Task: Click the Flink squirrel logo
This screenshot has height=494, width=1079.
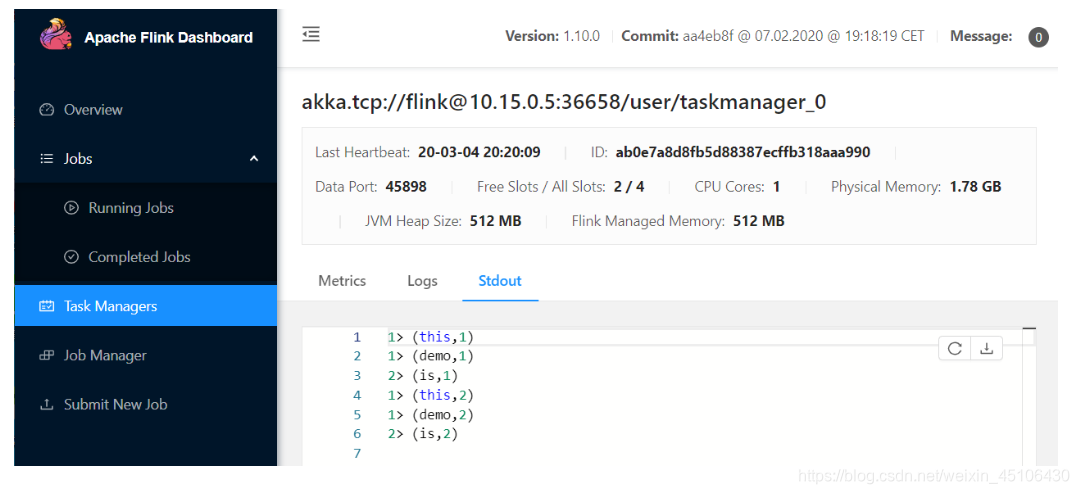Action: tap(56, 34)
